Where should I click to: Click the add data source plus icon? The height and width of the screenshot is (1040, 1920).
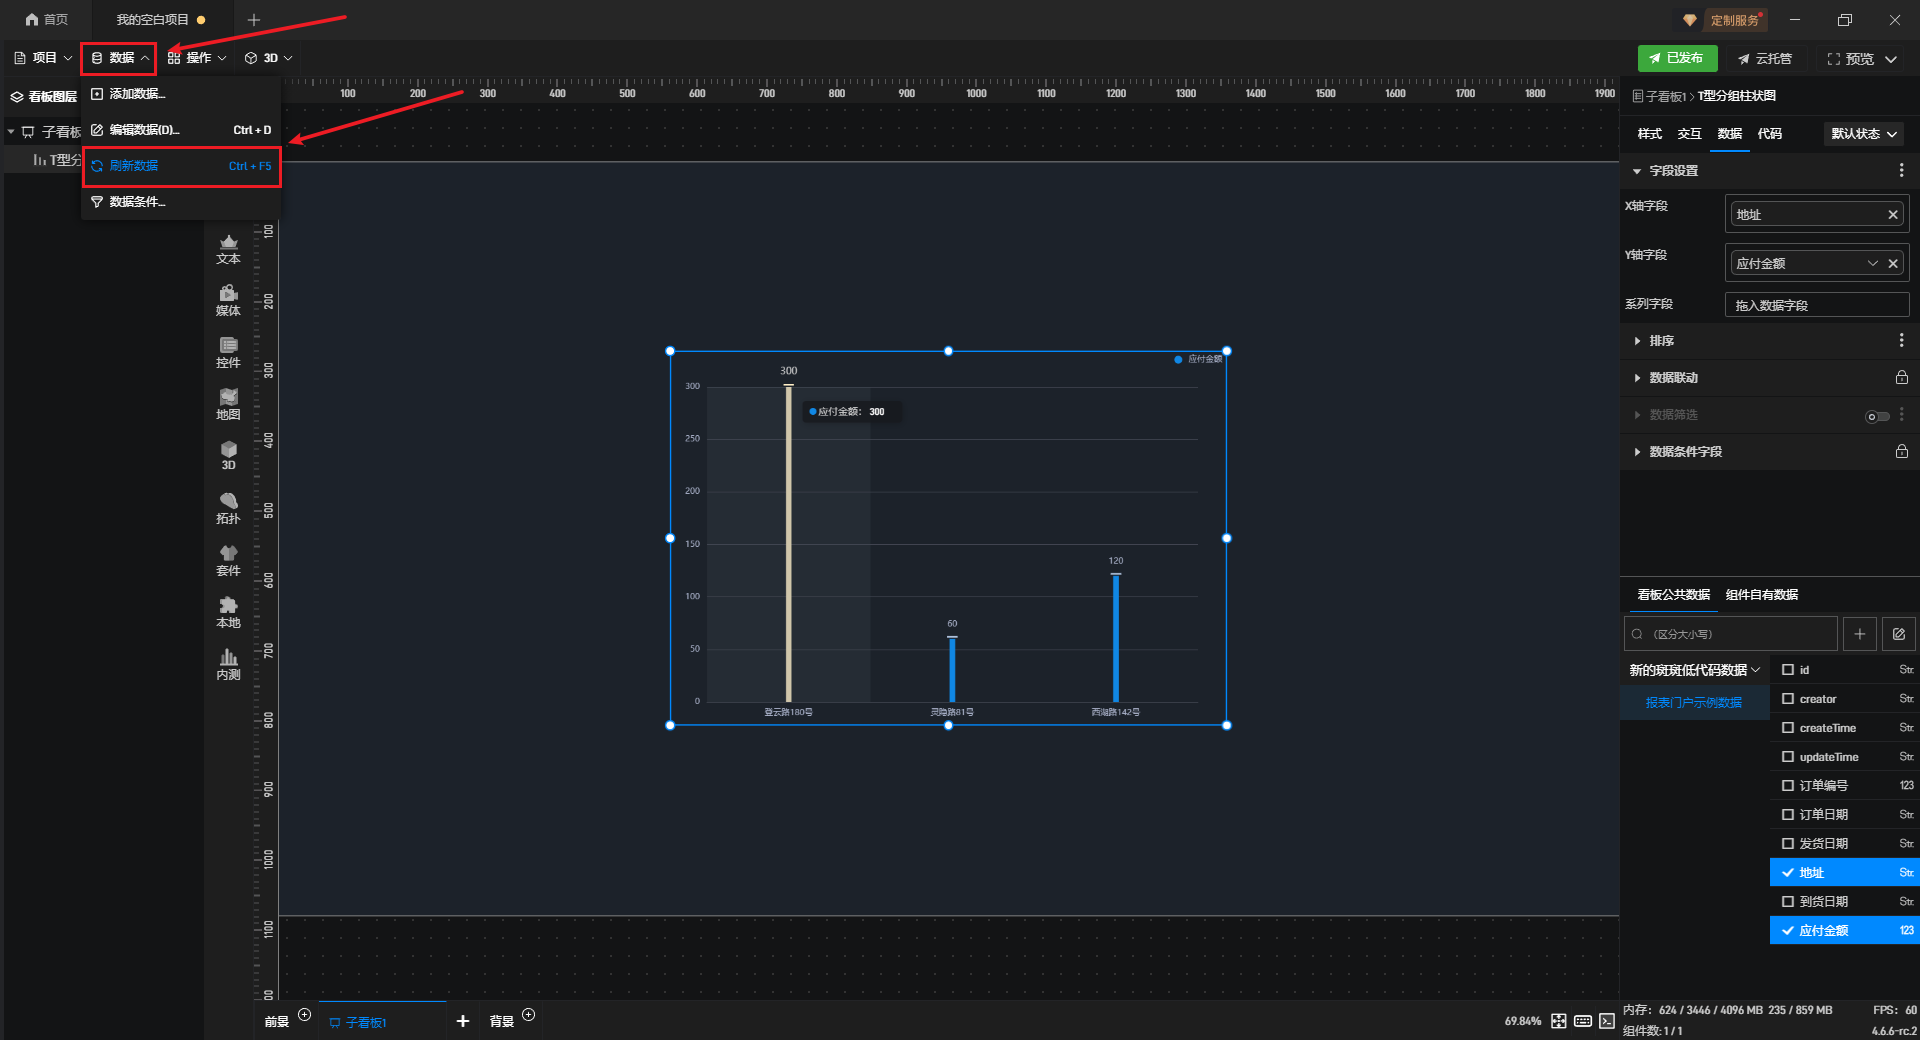[x=1859, y=634]
